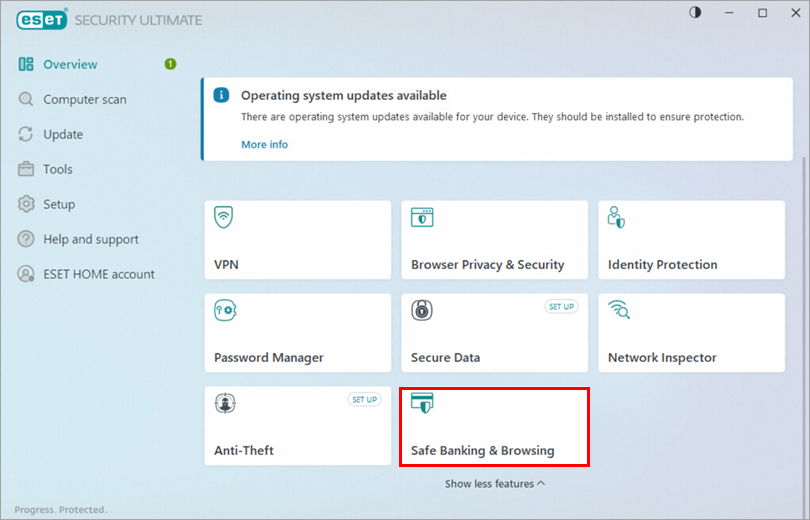This screenshot has width=810, height=520.
Task: Select Tools in the sidebar
Action: pos(58,169)
